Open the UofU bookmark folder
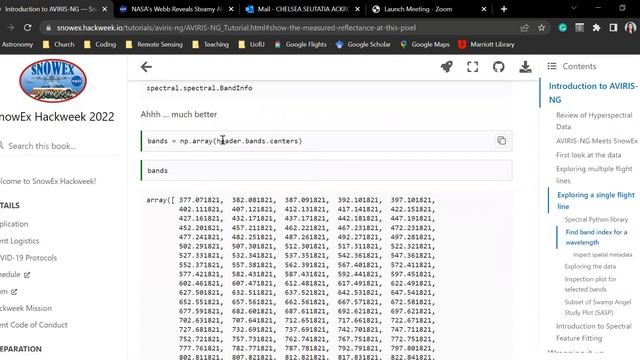640x360 pixels. 251,44
